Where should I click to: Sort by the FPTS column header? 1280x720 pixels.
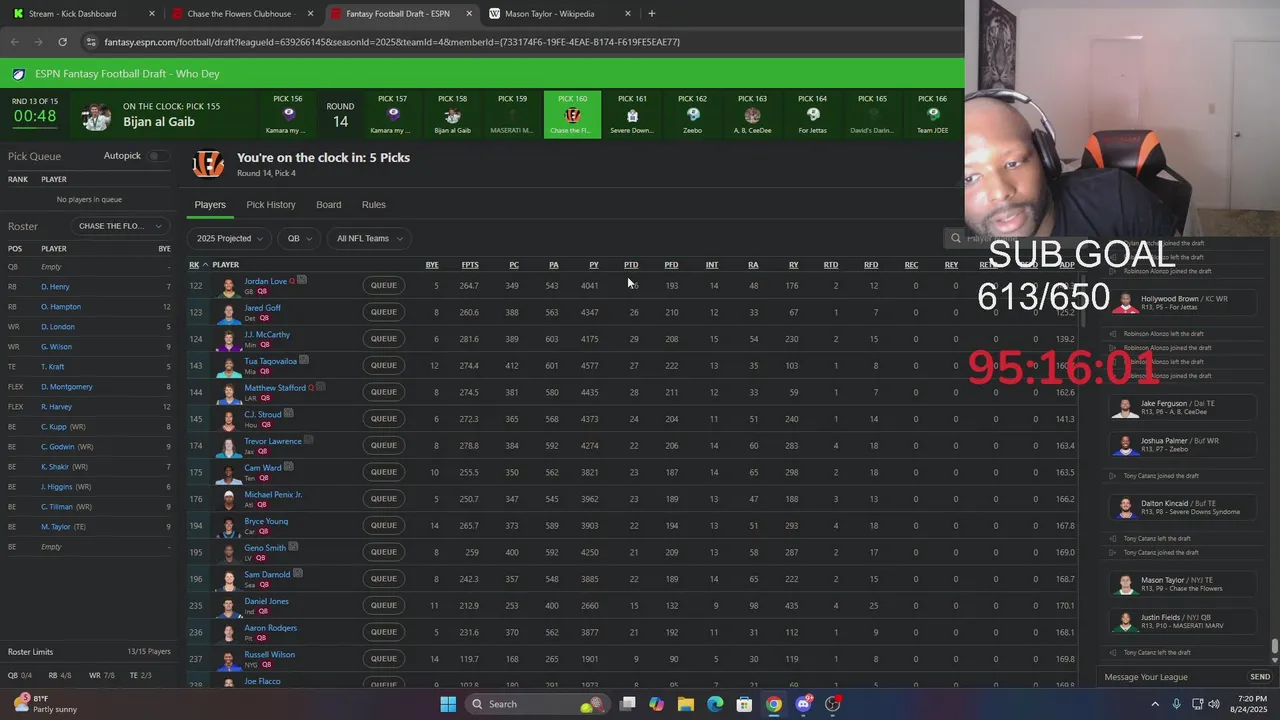tap(469, 265)
